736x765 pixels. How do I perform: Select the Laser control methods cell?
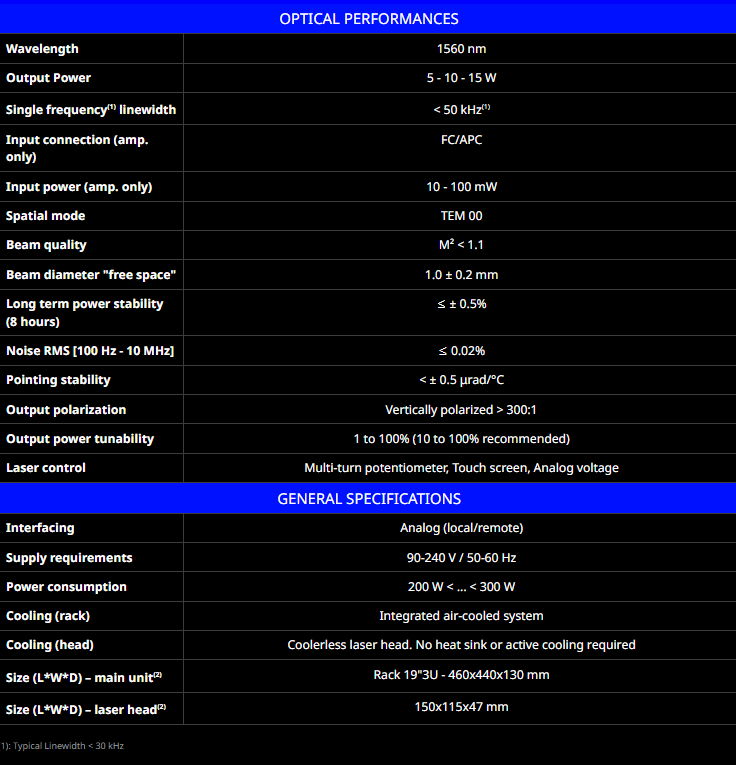pos(461,468)
